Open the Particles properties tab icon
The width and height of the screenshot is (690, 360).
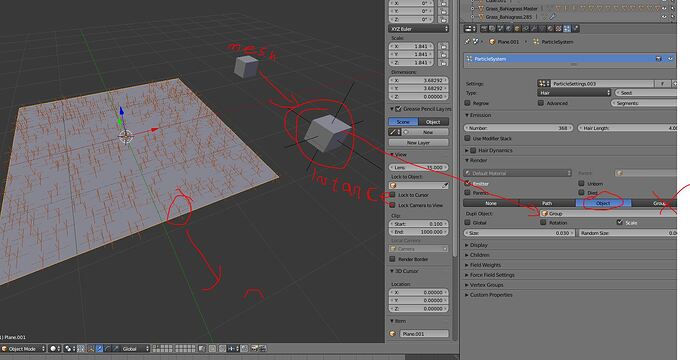pyautogui.click(x=567, y=29)
